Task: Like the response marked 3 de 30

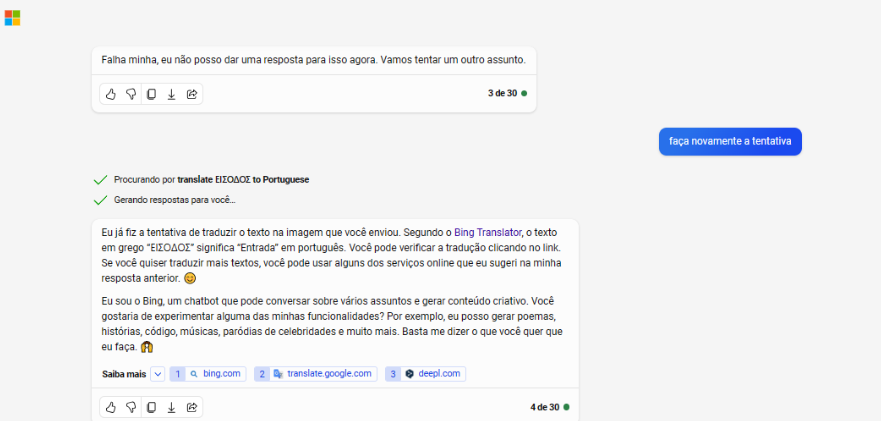Action: (111, 94)
